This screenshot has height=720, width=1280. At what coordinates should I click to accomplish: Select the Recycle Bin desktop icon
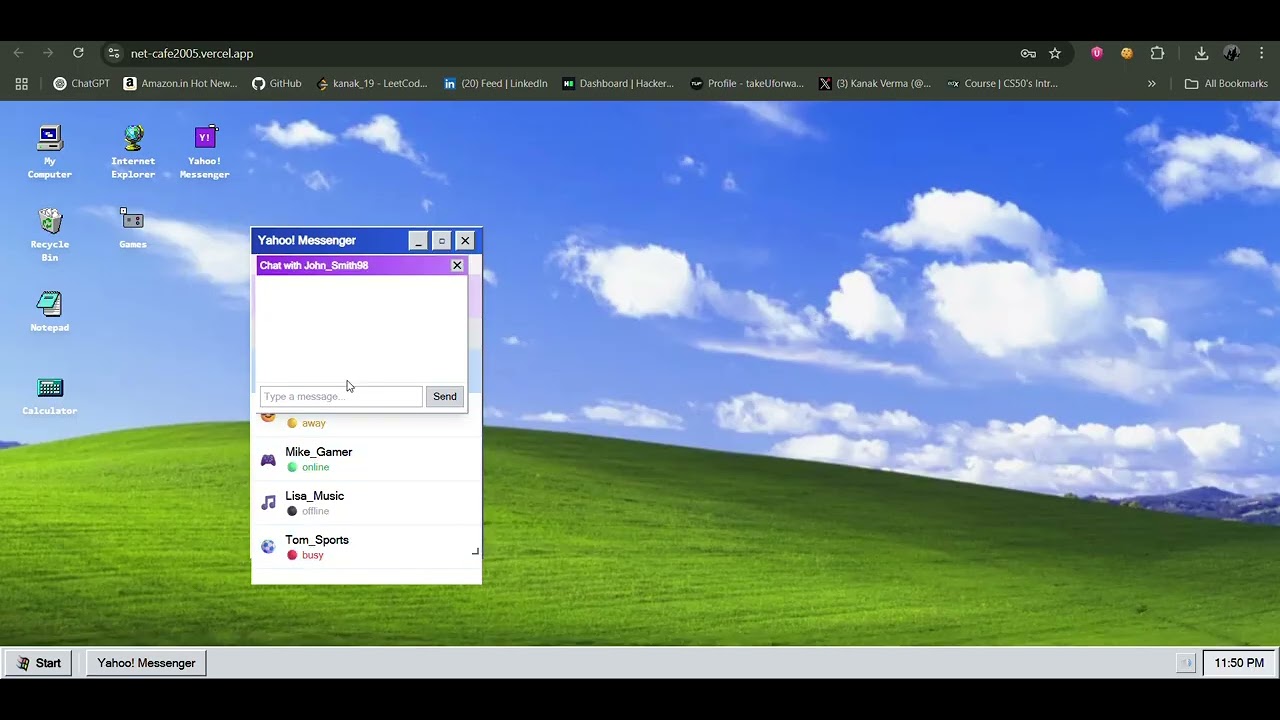[49, 235]
